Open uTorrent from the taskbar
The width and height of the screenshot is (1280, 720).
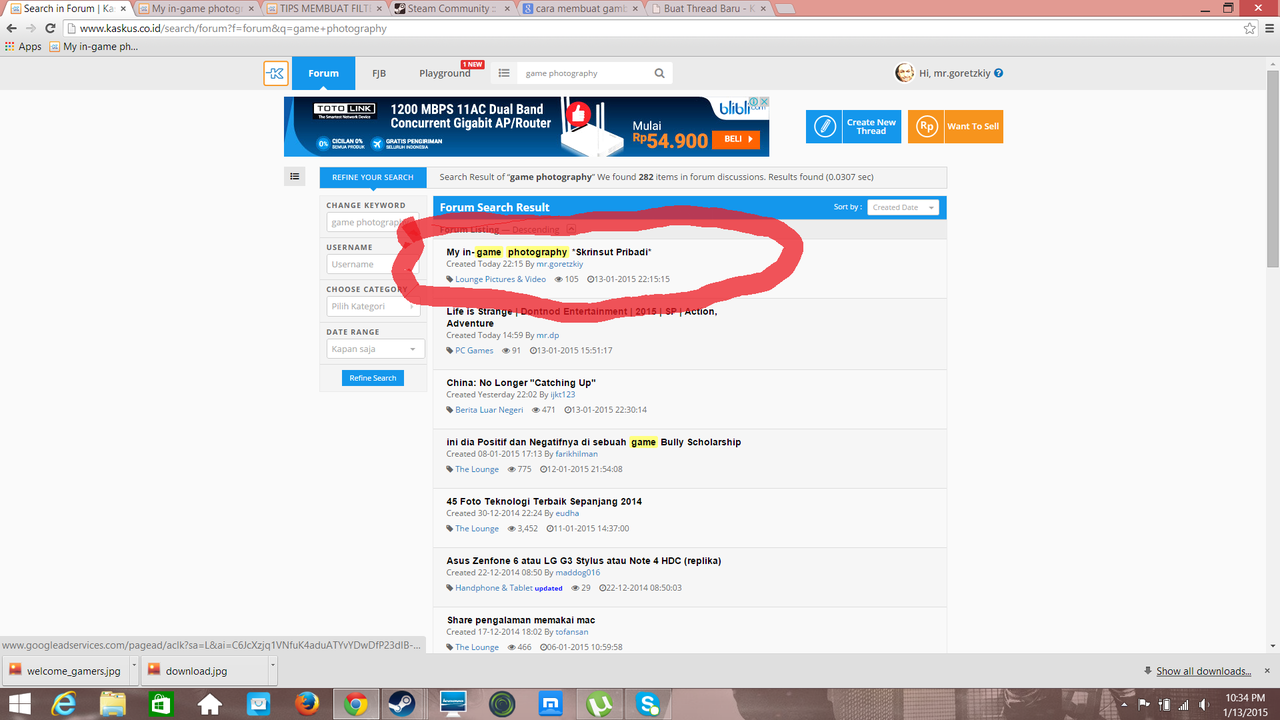(600, 704)
